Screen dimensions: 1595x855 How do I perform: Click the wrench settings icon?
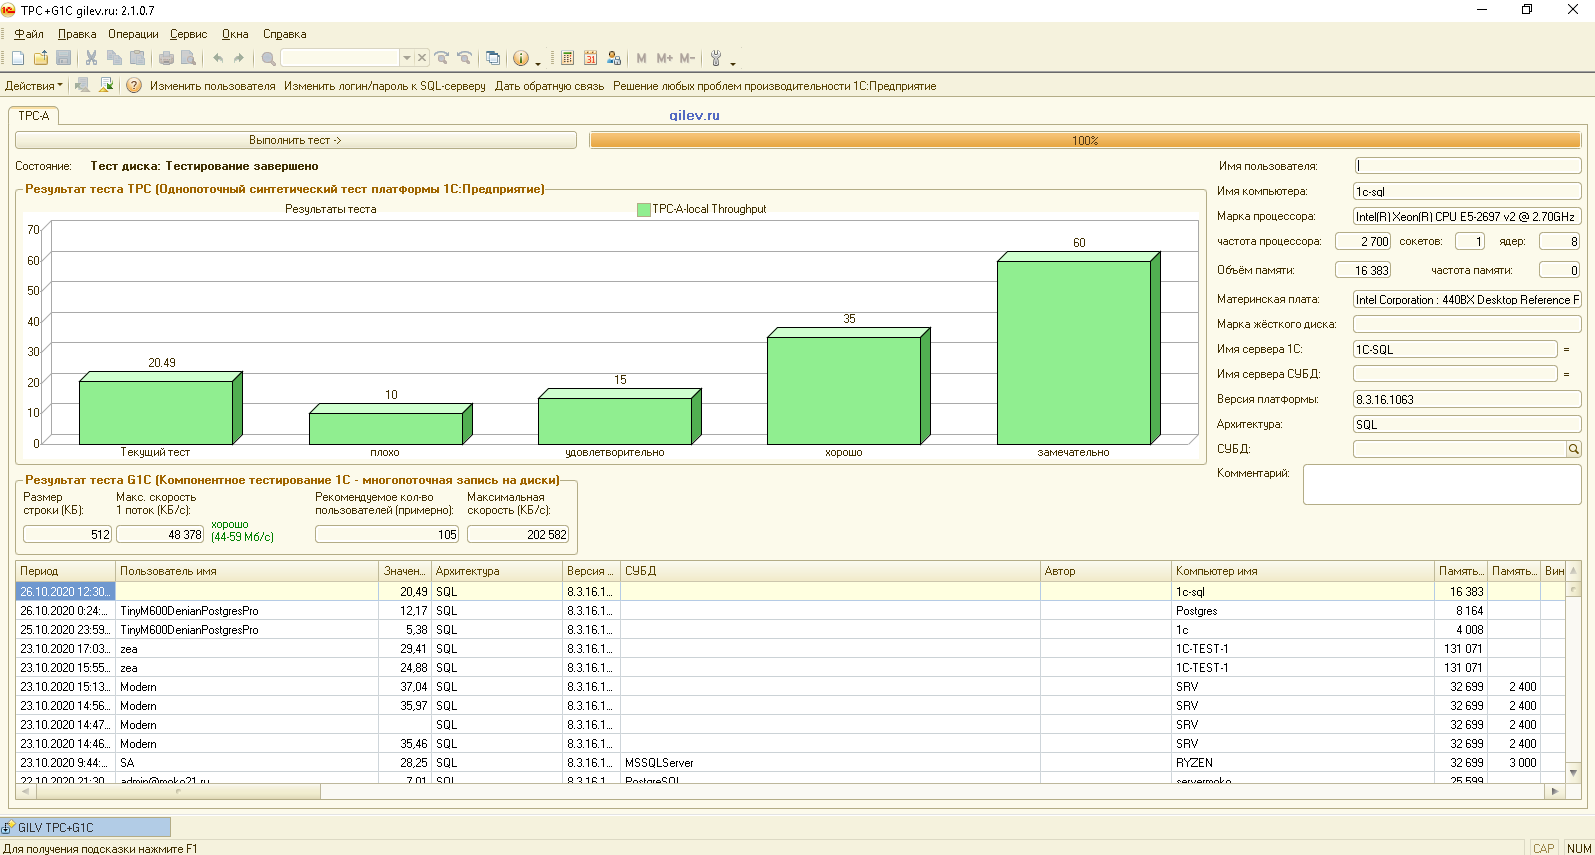(x=716, y=58)
